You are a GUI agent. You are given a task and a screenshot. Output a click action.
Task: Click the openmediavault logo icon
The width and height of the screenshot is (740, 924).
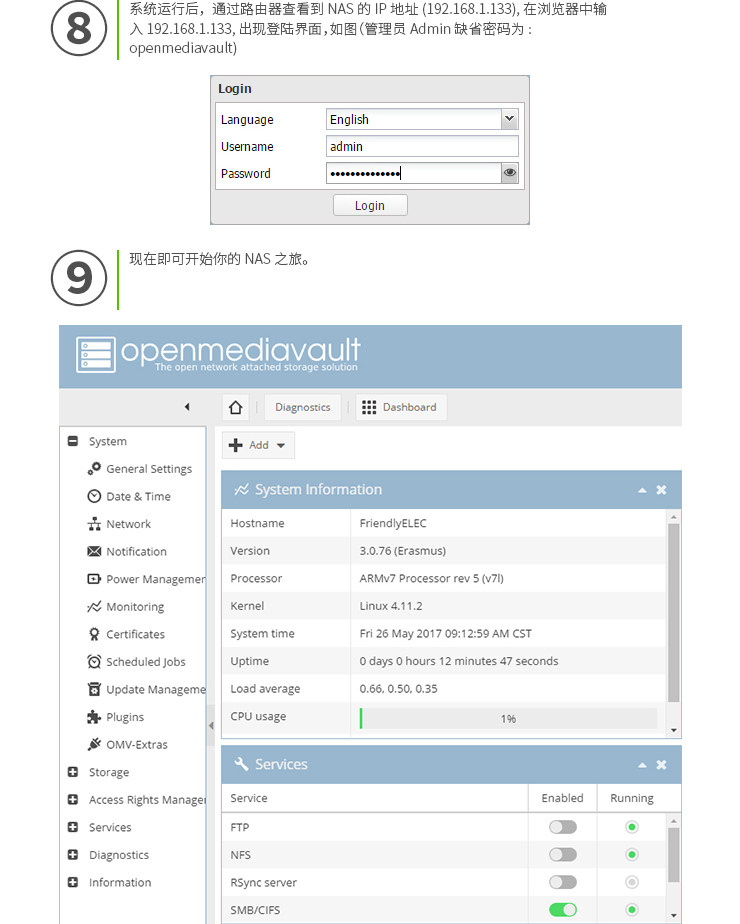(96, 355)
